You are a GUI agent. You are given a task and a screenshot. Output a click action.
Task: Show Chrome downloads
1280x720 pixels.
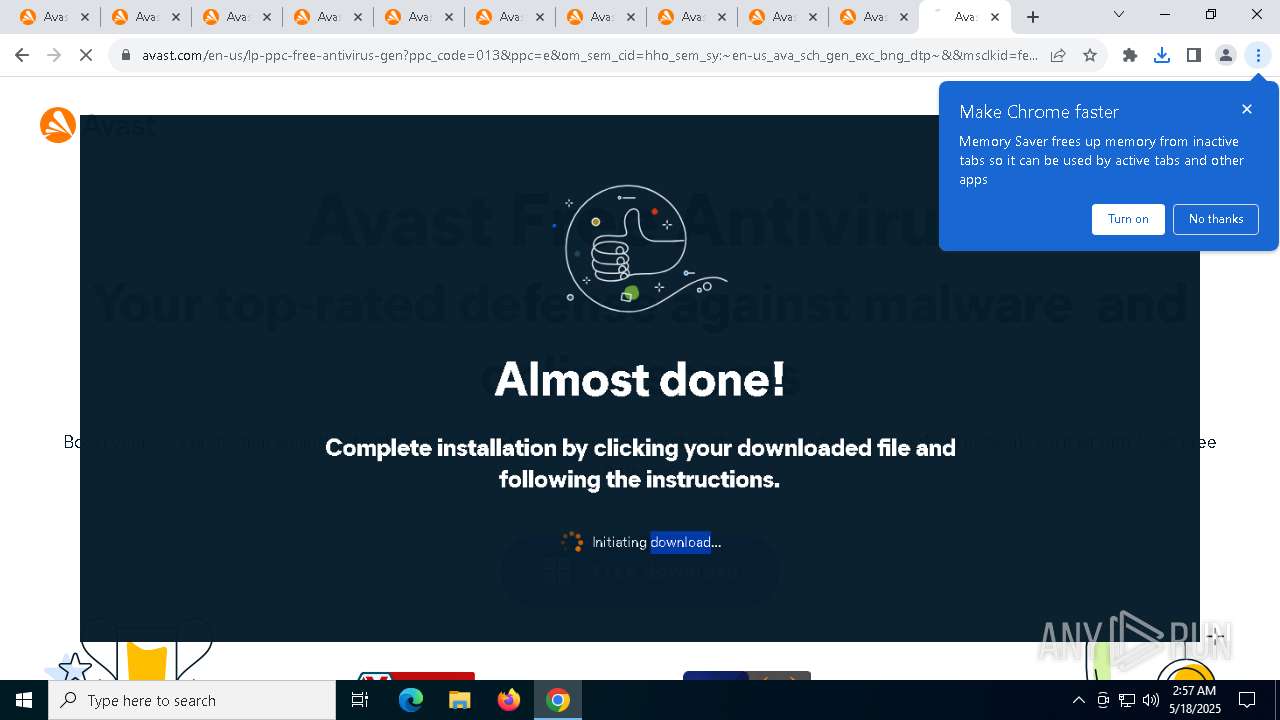tap(1162, 56)
